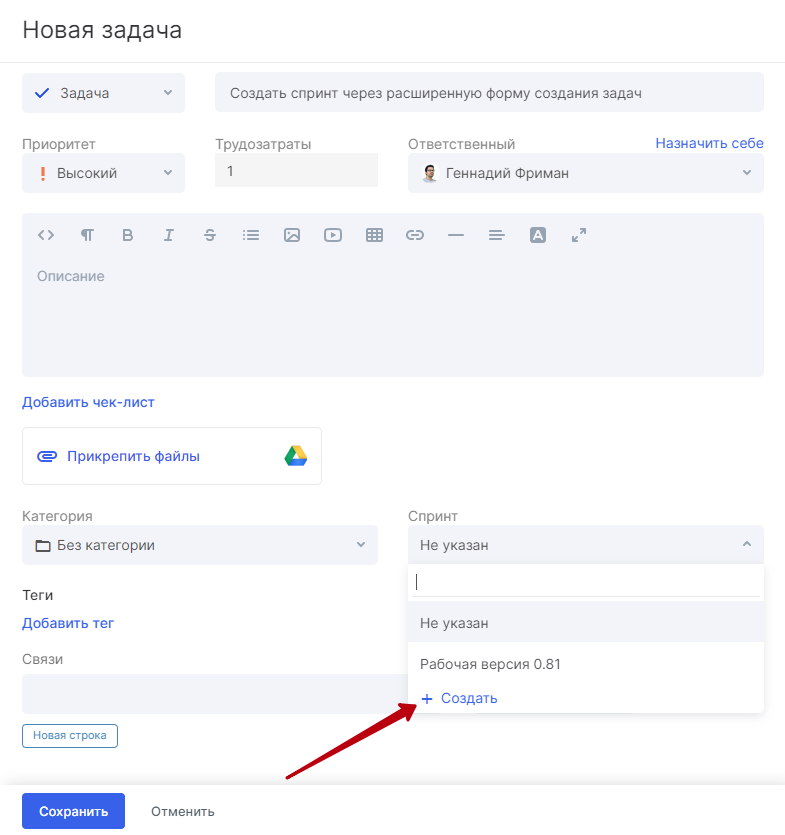Click the Назначить себе link
Viewport: 785px width, 835px height.
[709, 143]
